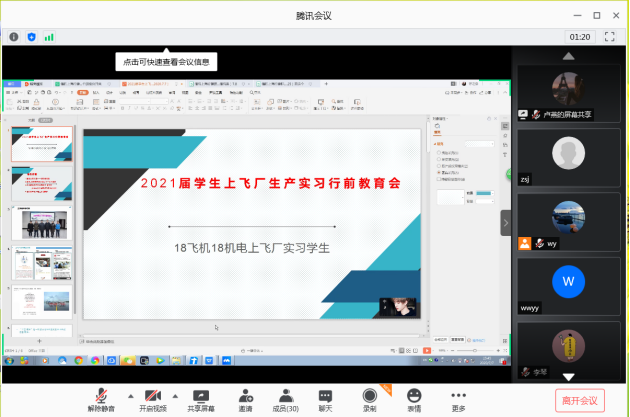Turn on the camera video
Viewport: 630px width, 417px height.
pyautogui.click(x=153, y=400)
